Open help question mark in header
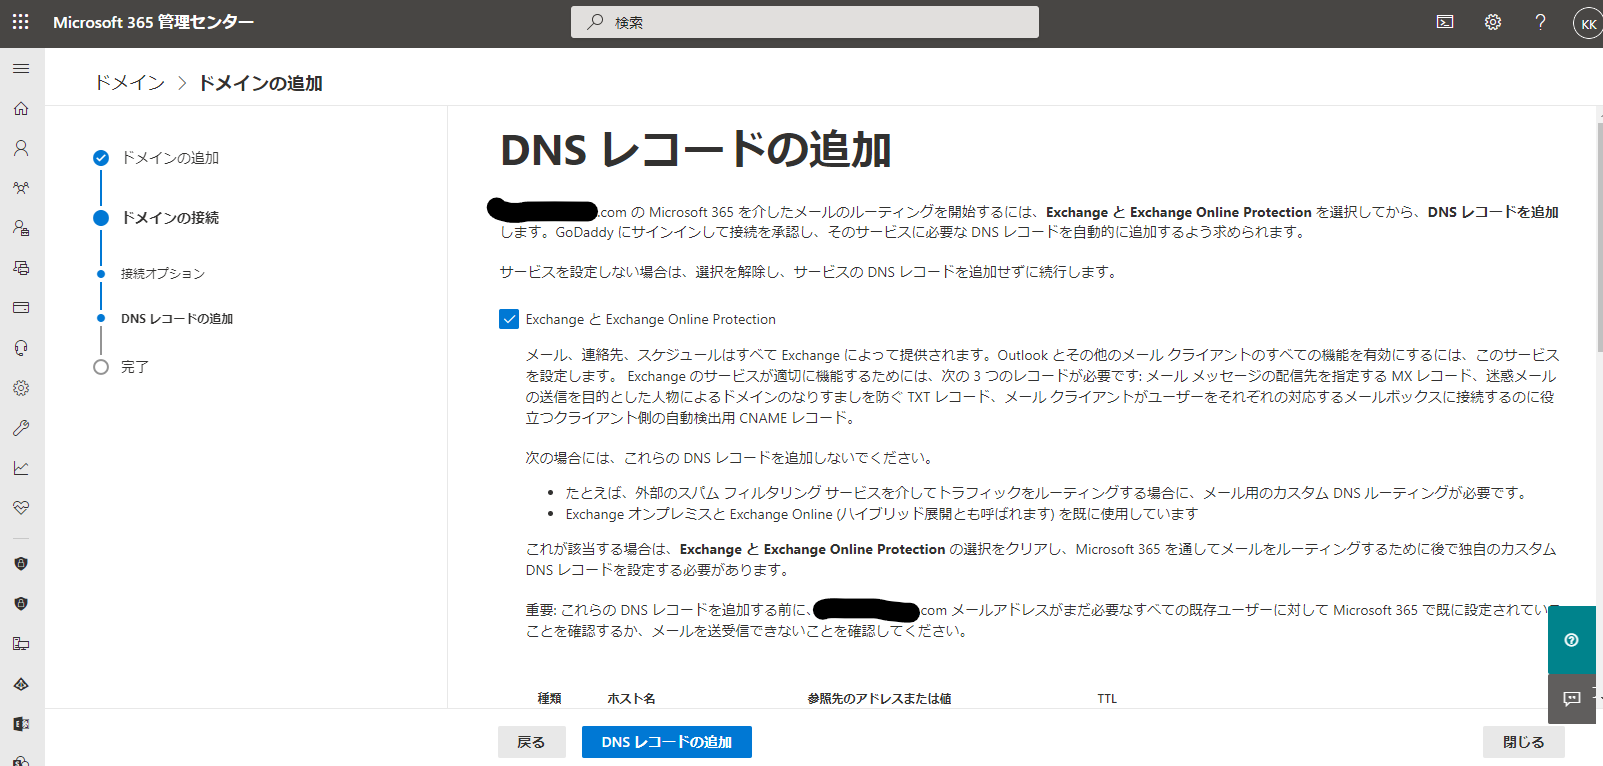The height and width of the screenshot is (766, 1603). [x=1540, y=22]
